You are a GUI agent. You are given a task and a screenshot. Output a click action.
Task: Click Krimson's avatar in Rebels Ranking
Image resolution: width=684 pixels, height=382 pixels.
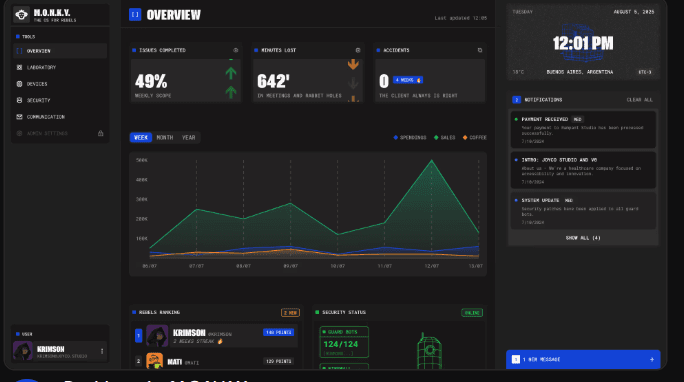click(157, 336)
